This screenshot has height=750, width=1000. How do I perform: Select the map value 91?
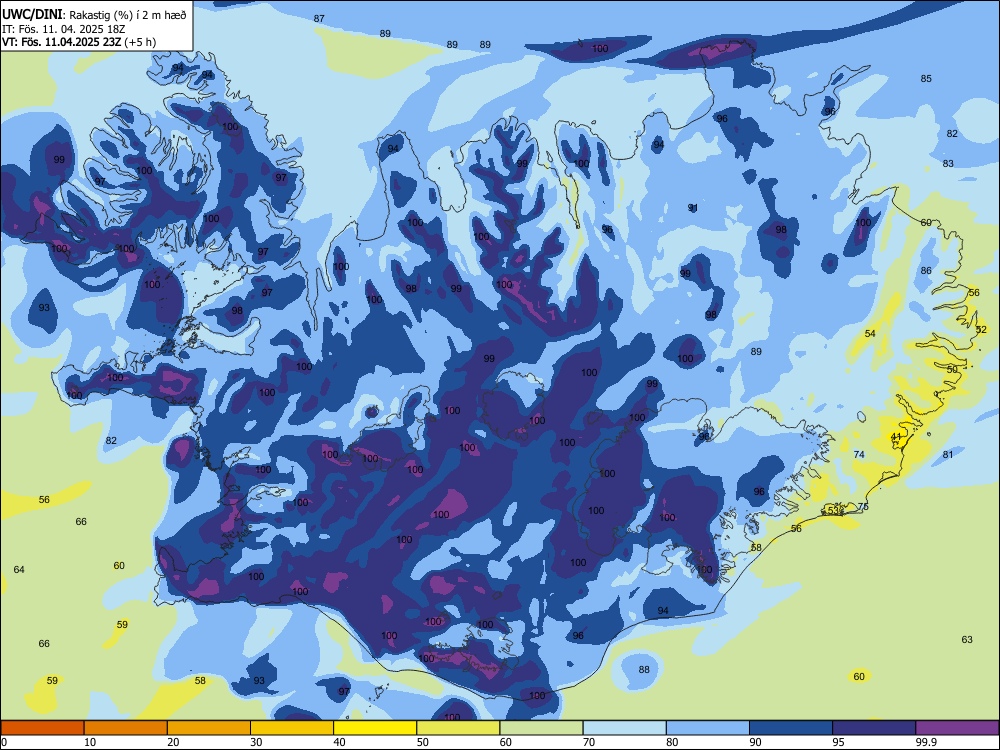click(693, 208)
